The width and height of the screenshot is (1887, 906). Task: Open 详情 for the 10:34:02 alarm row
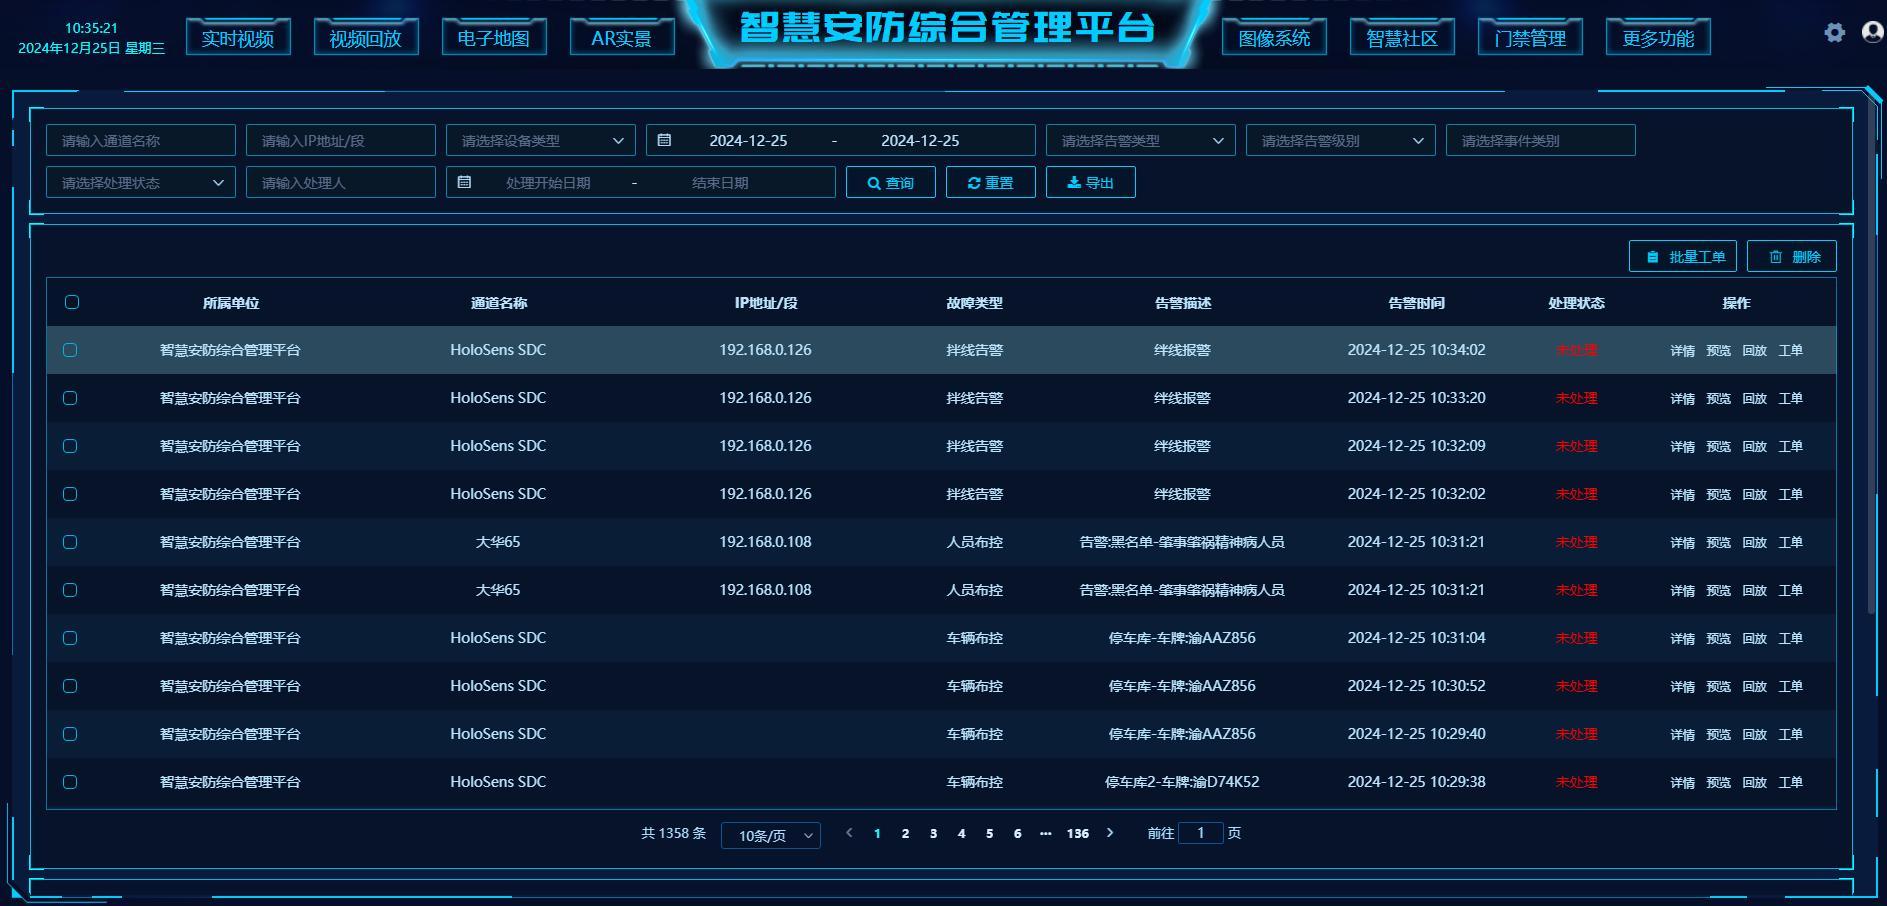1683,350
